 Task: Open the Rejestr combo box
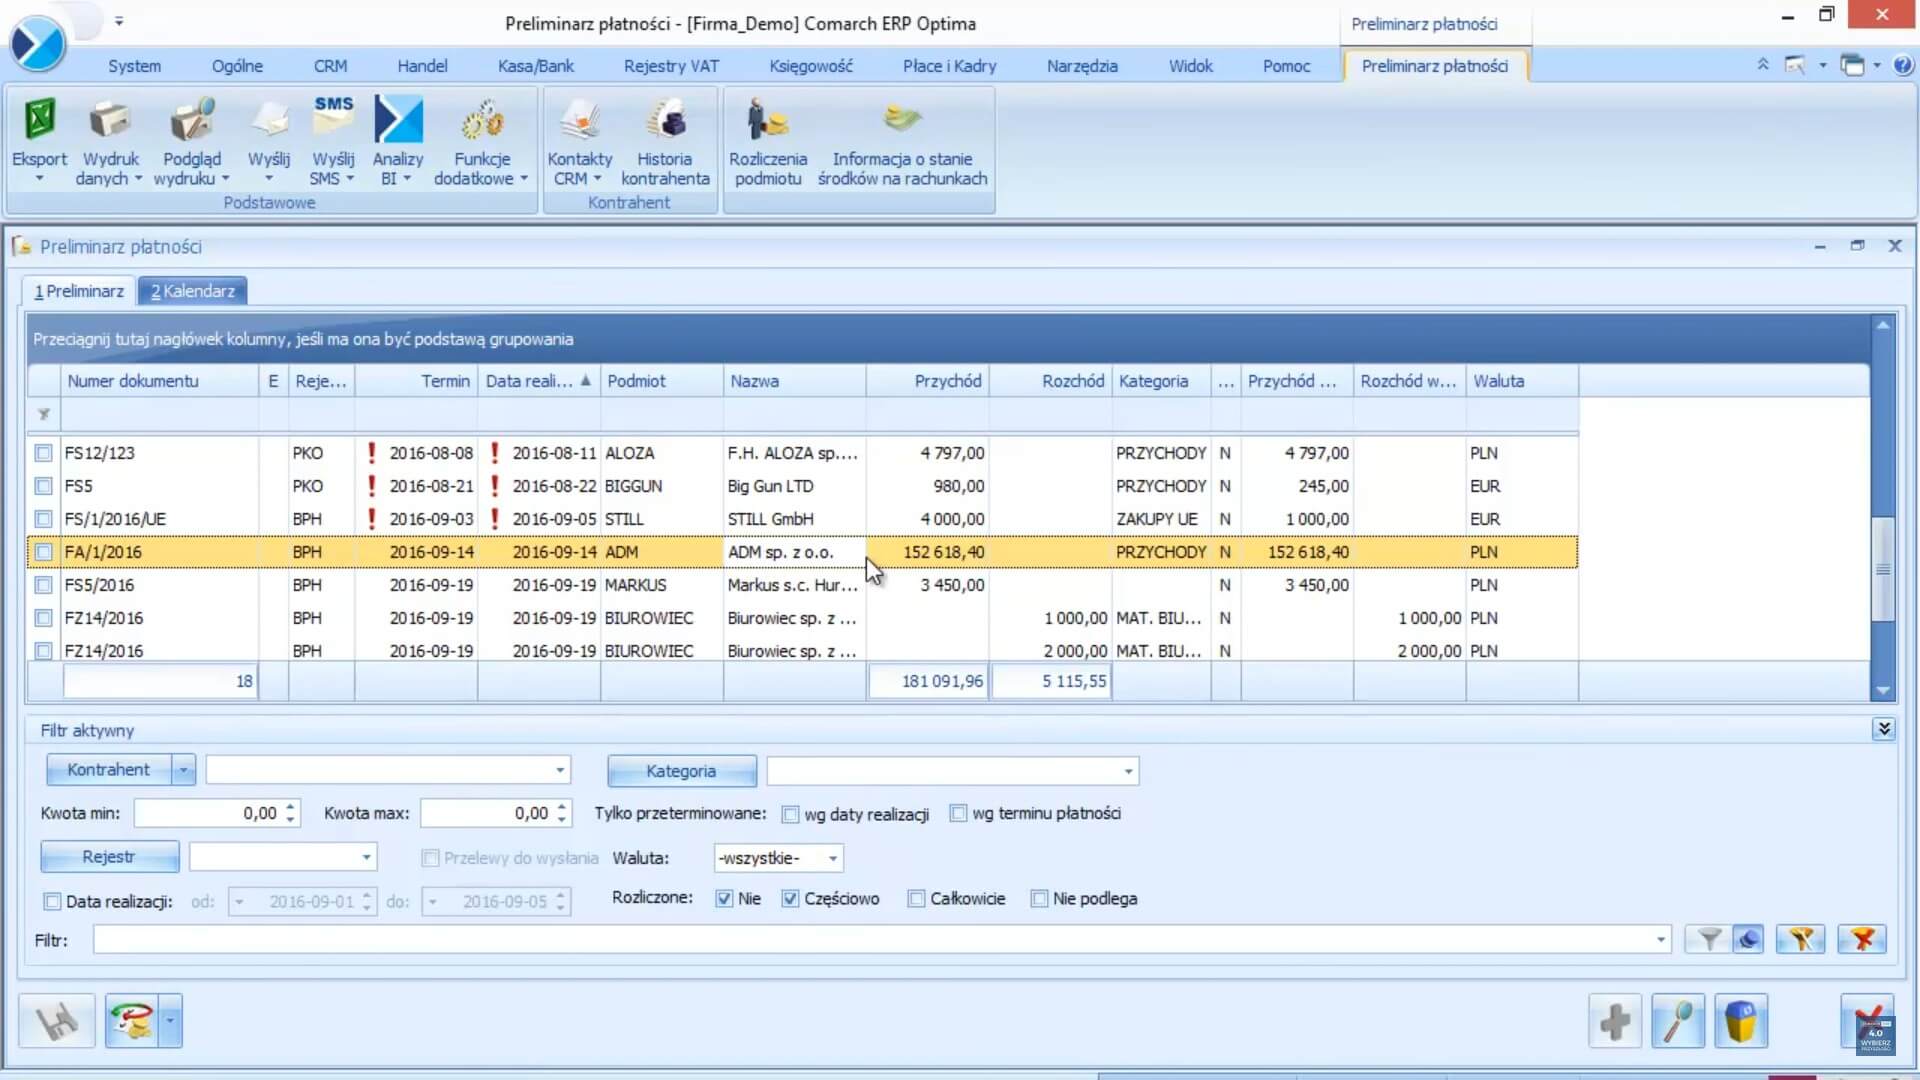pos(283,858)
